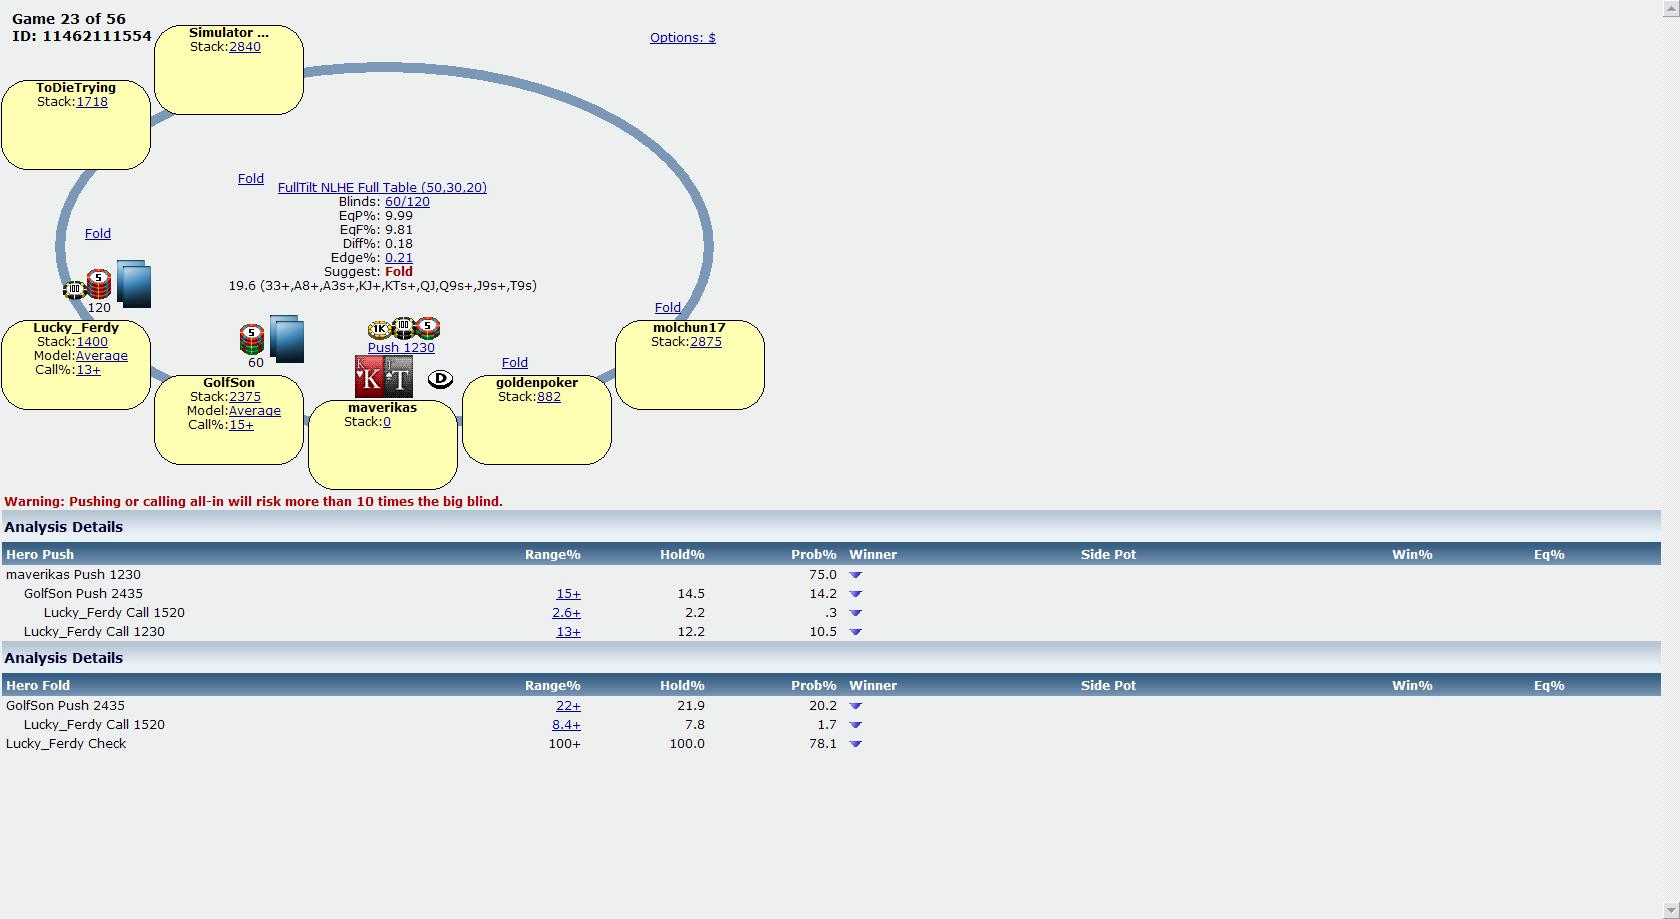Edit goldenpoker stack 882
Screen dimensions: 1680x919
pos(549,396)
